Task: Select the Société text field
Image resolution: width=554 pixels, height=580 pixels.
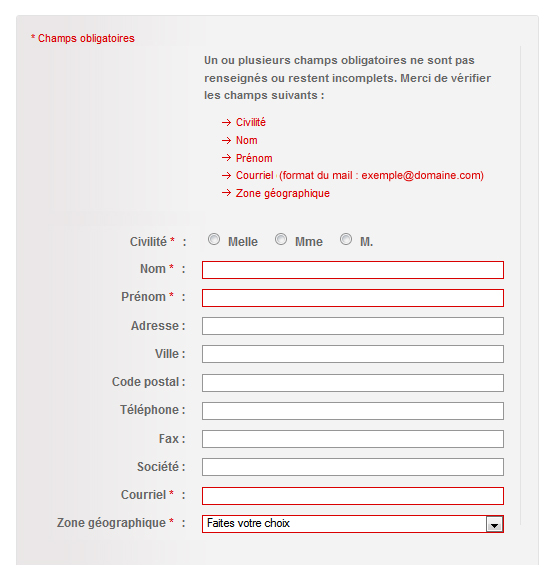Action: tap(353, 467)
